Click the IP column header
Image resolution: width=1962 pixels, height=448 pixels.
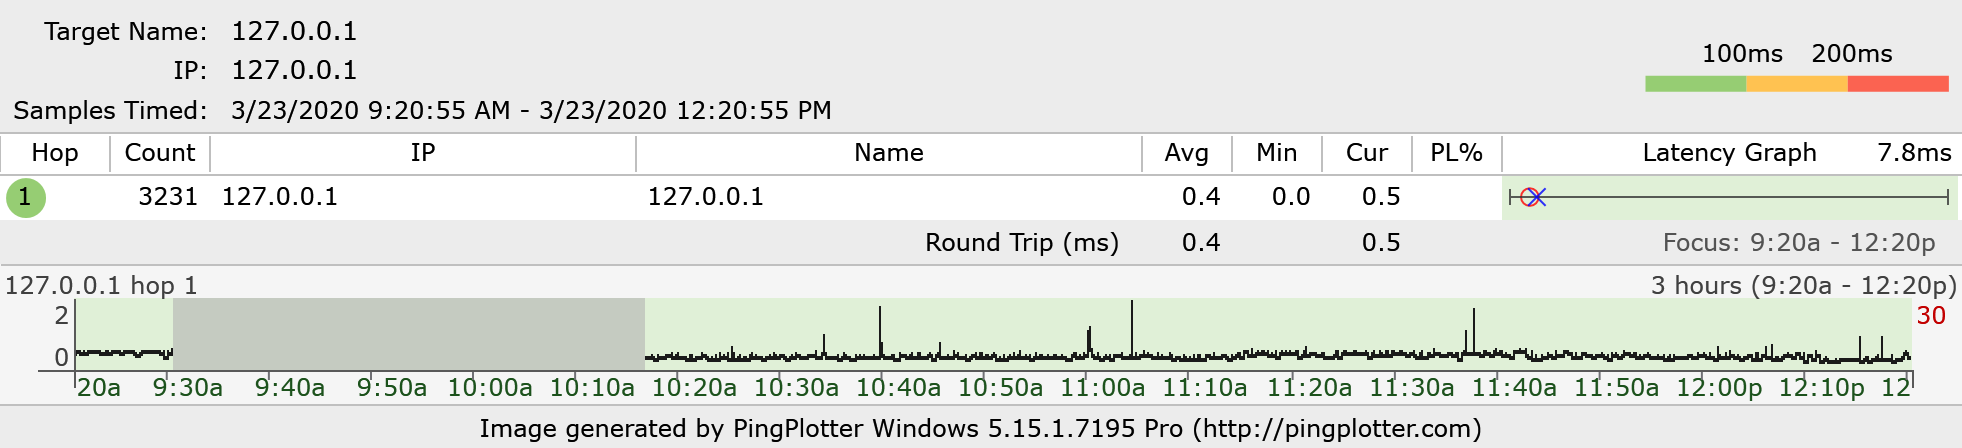click(422, 153)
